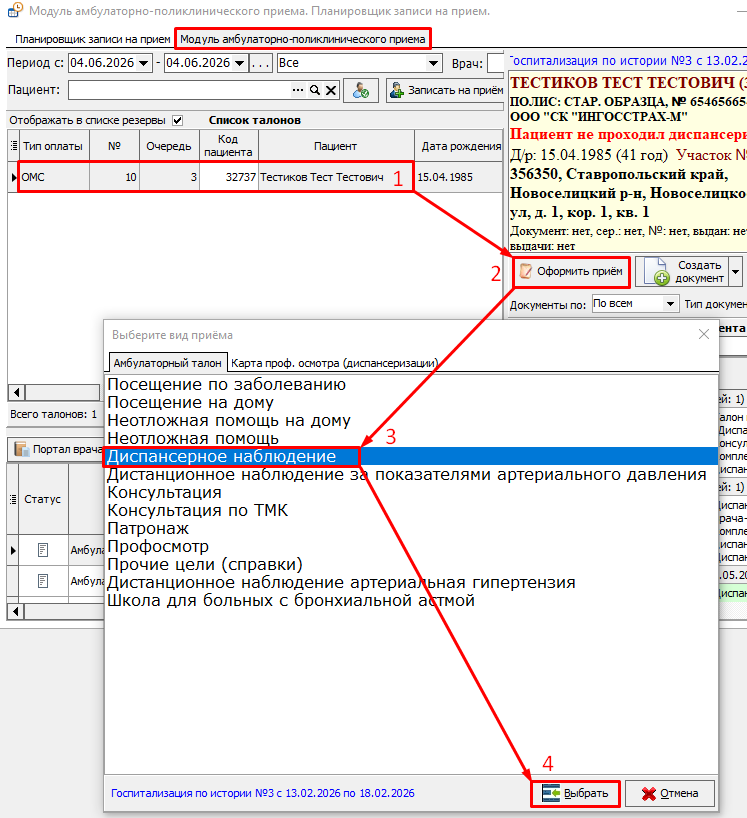Expand Создать документ dropdown arrow
This screenshot has height=818, width=747.
coord(736,272)
